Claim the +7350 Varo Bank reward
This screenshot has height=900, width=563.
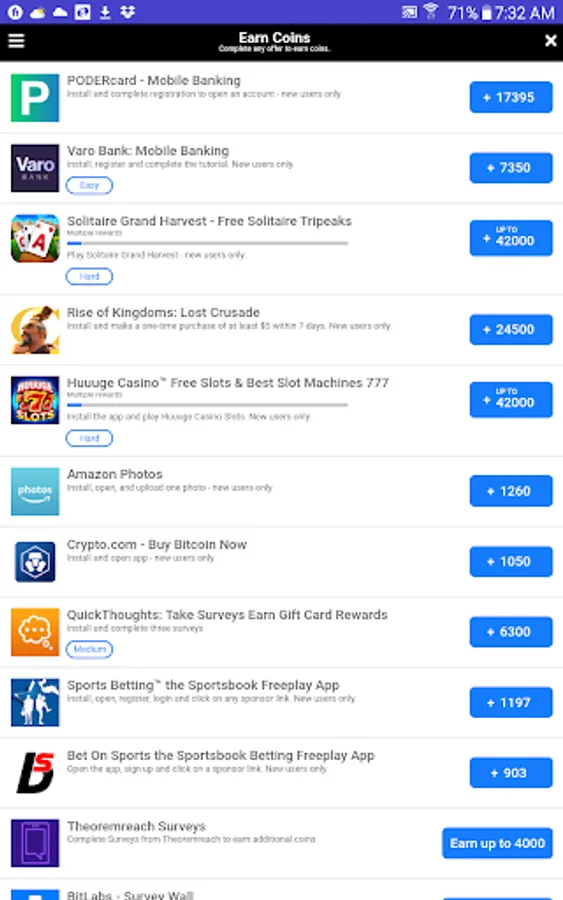pos(511,168)
